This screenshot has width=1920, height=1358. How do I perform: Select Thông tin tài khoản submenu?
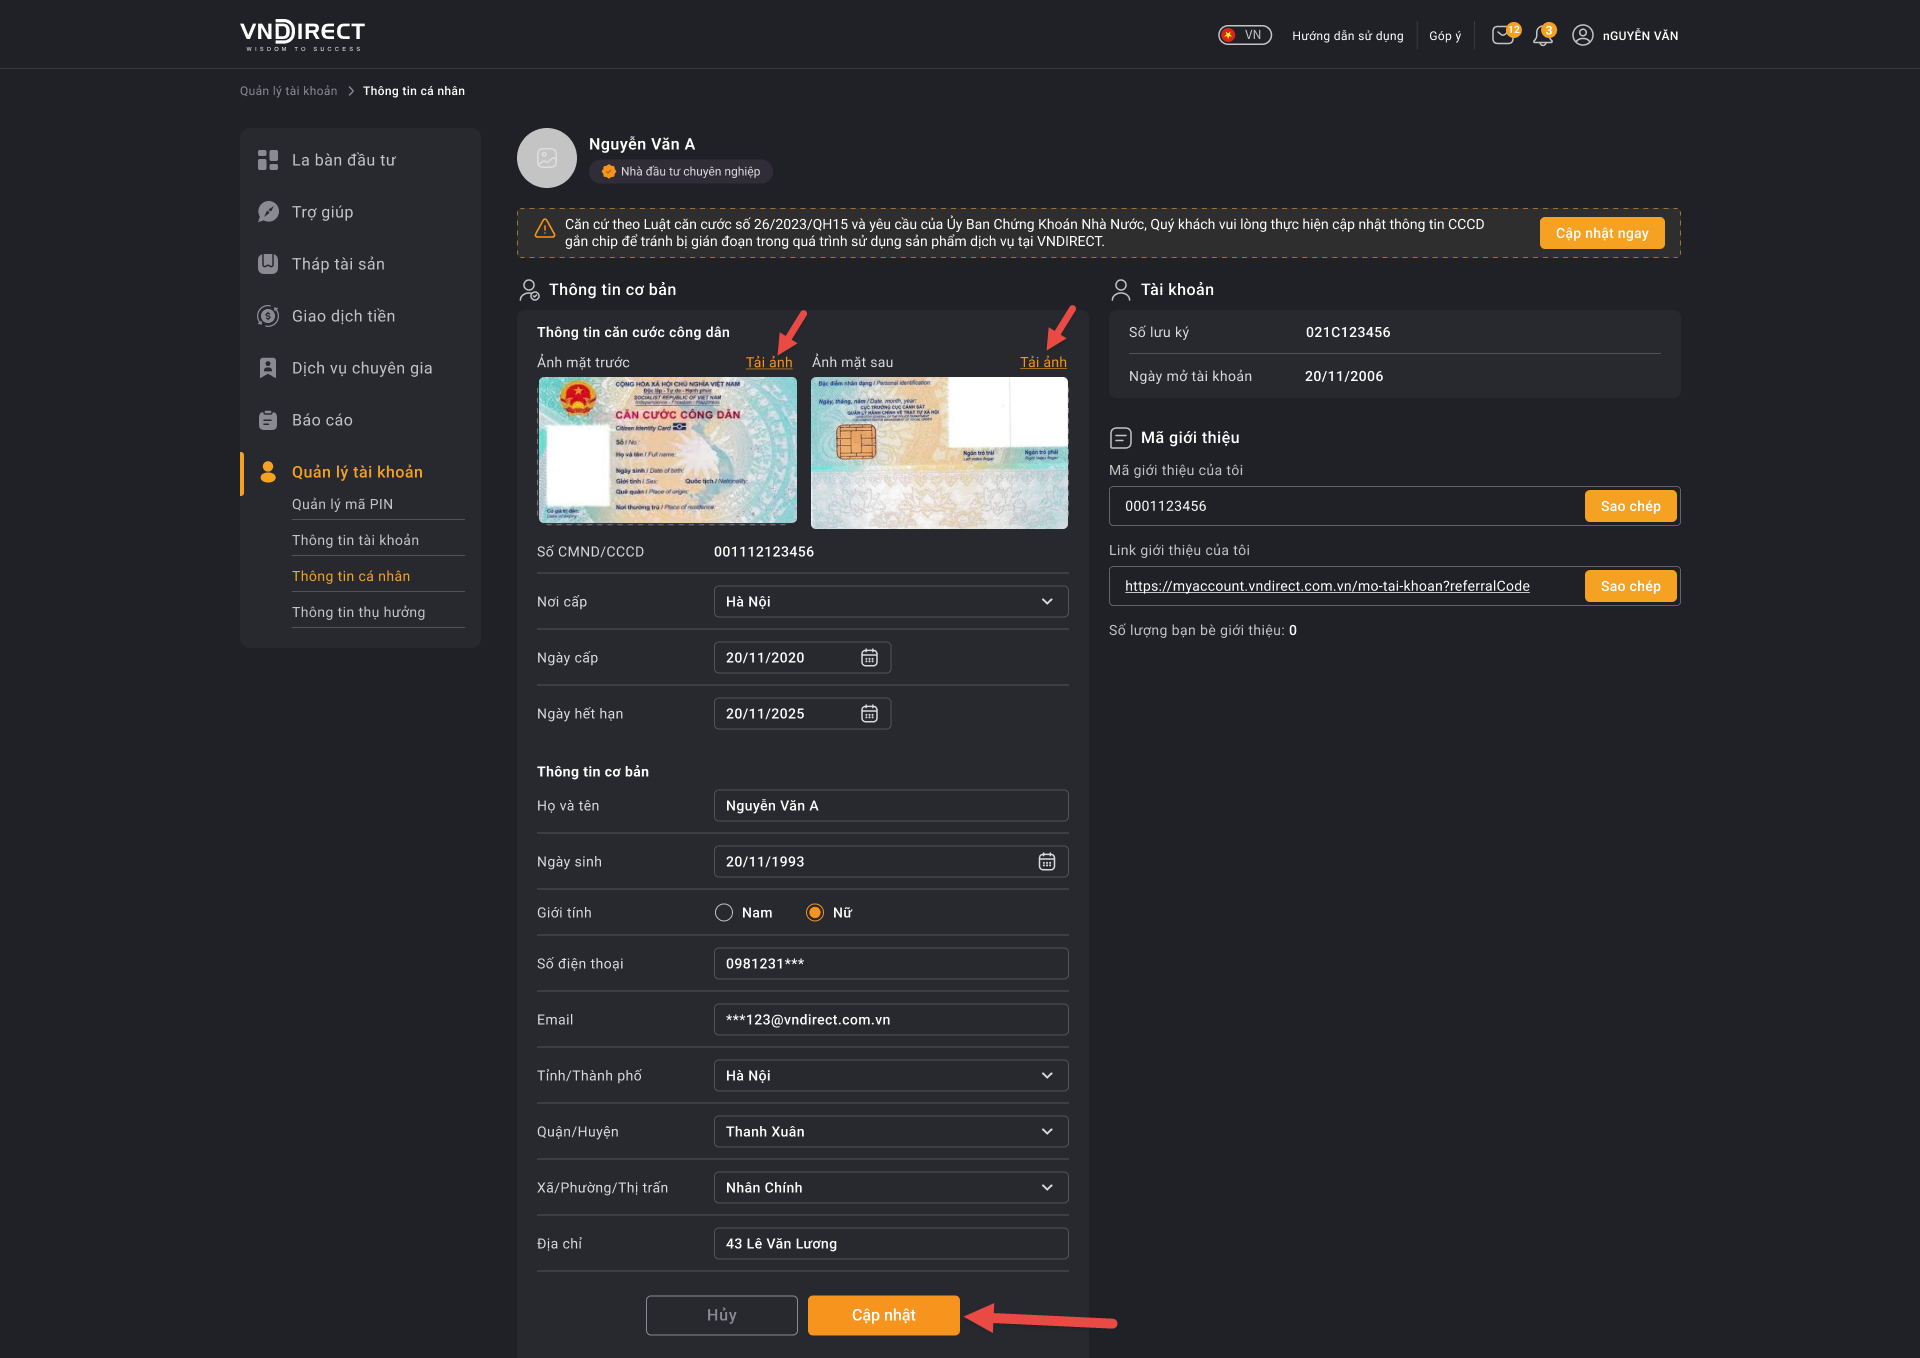(355, 540)
